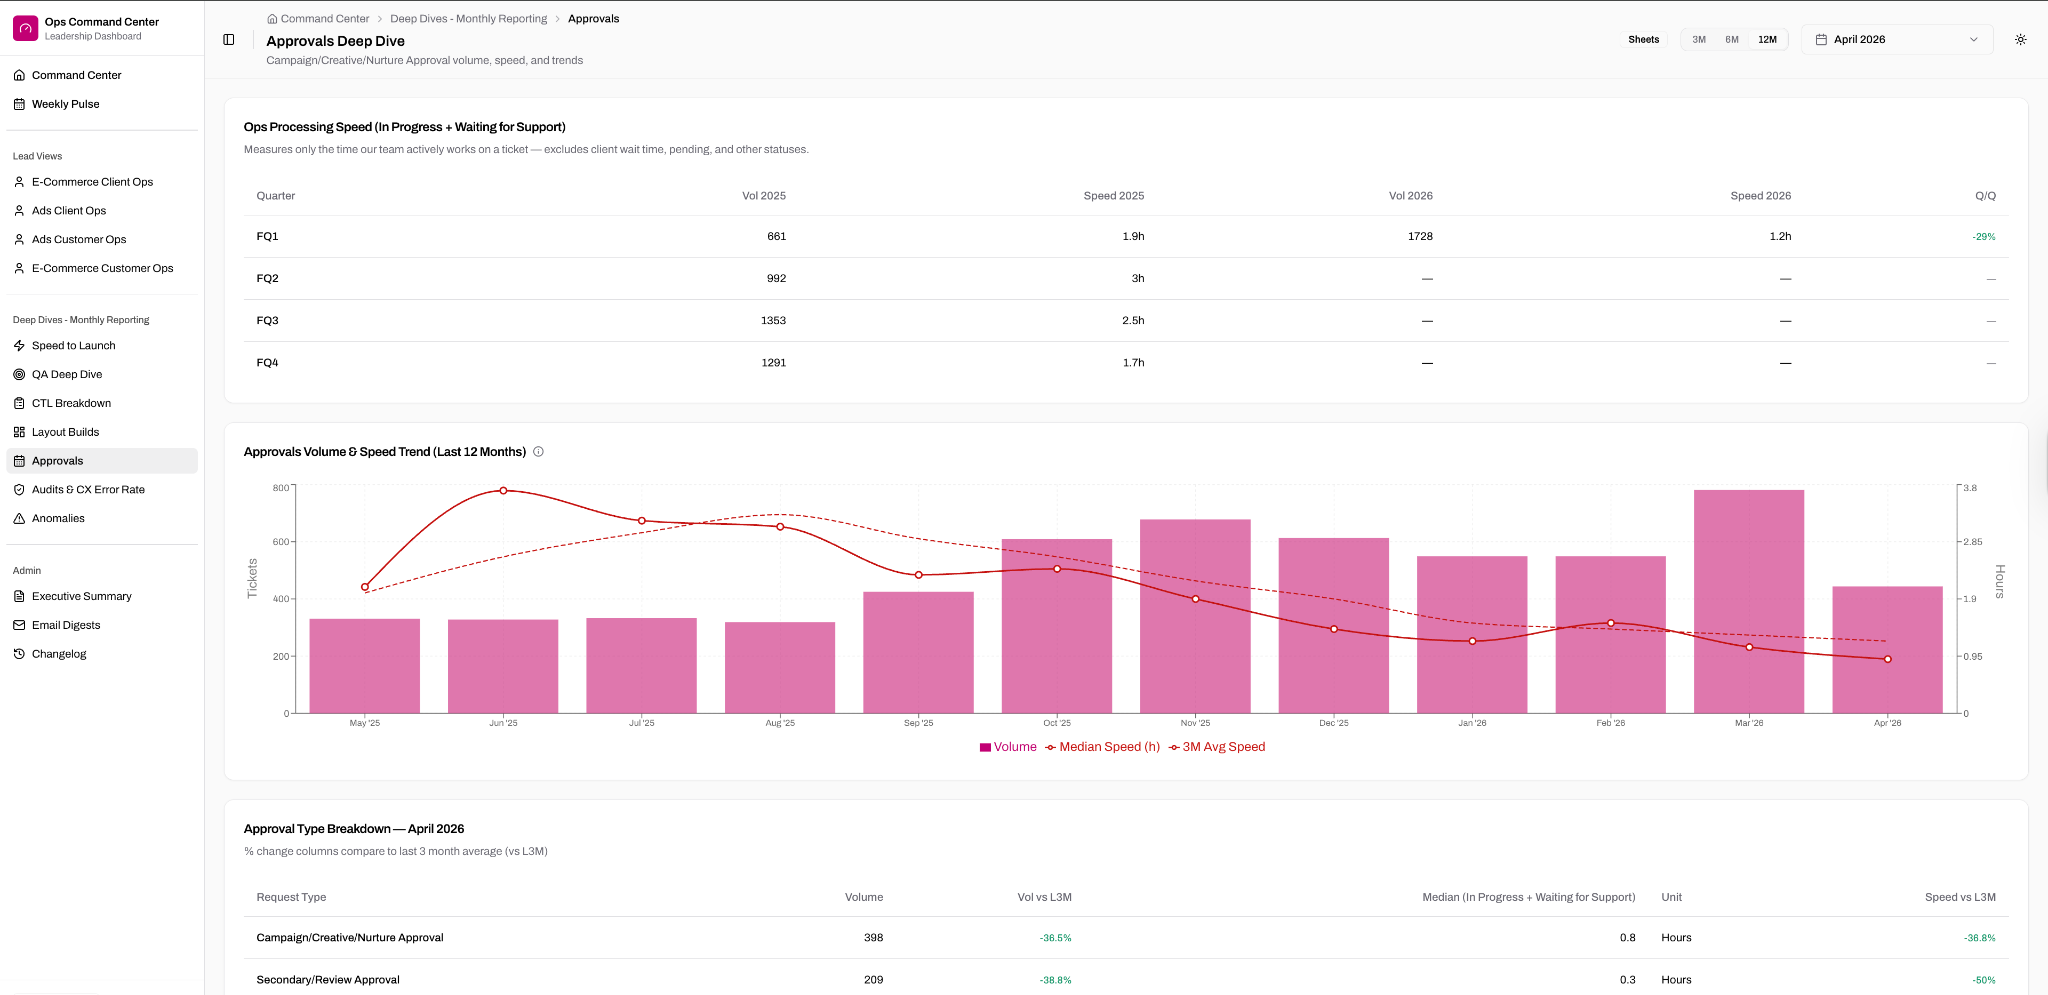Viewport: 2048px width, 995px height.
Task: Click Campaign/Creative/Nurture Approval row label
Action: (350, 938)
